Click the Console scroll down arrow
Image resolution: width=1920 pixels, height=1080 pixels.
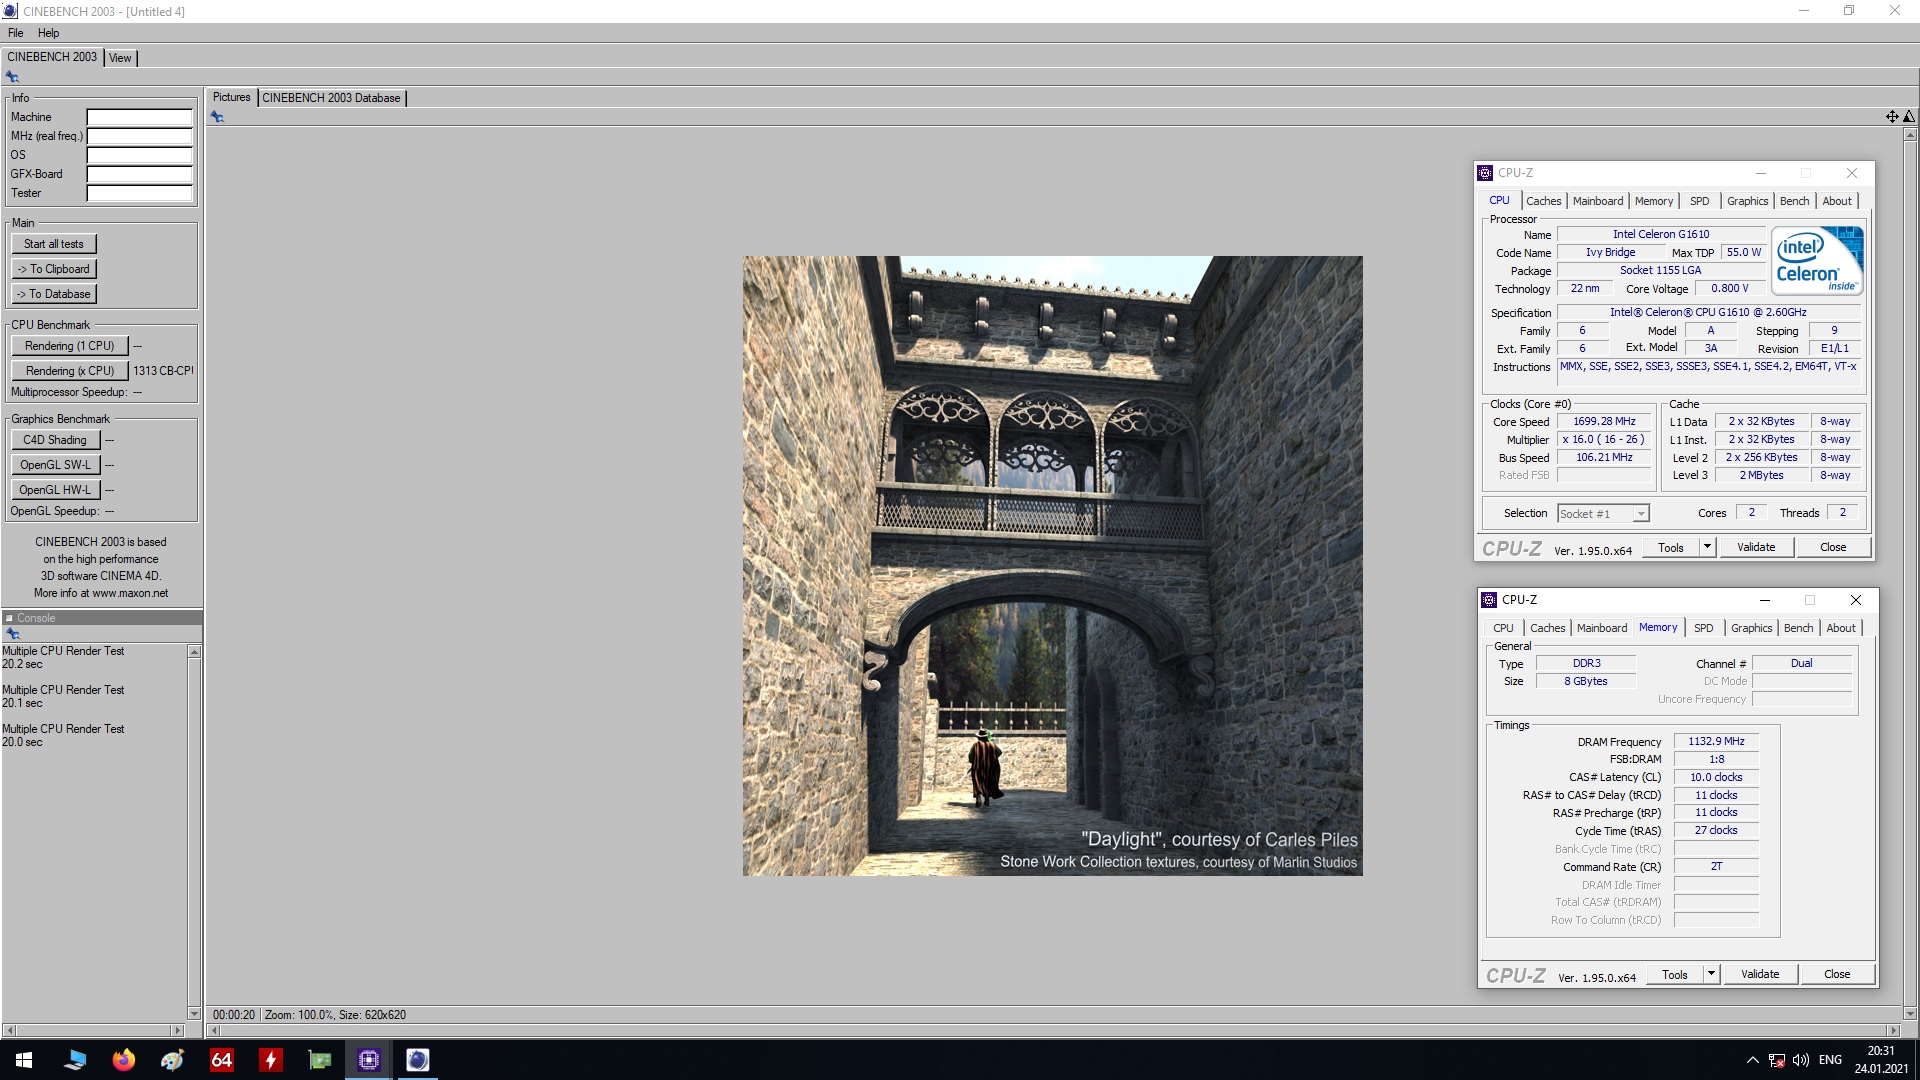(194, 1013)
